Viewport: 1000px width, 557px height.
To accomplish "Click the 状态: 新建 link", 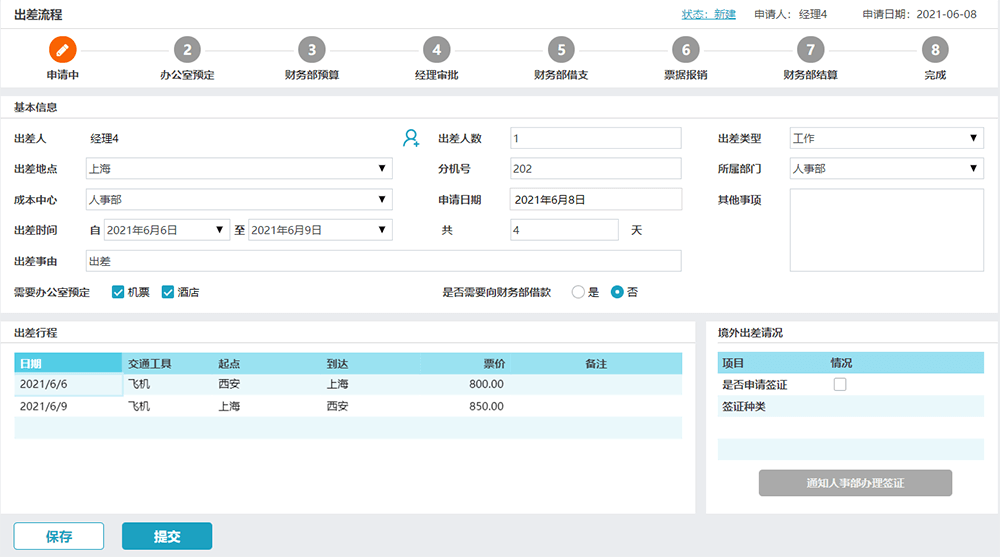I will pos(709,14).
